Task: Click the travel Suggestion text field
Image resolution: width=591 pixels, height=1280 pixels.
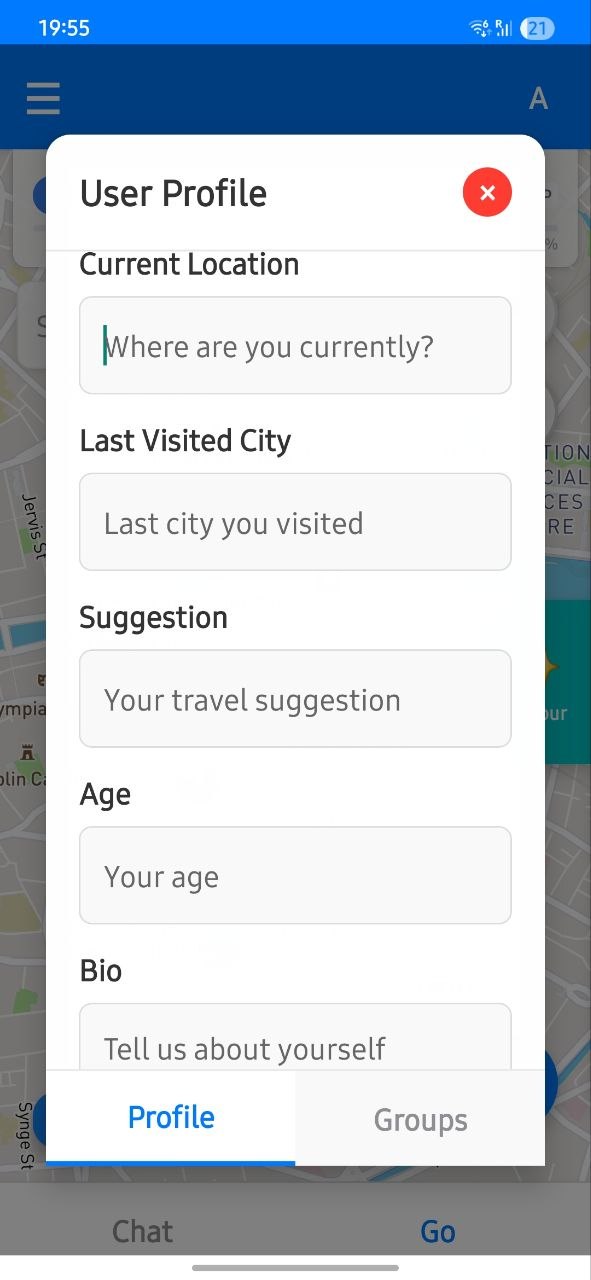Action: (x=295, y=699)
